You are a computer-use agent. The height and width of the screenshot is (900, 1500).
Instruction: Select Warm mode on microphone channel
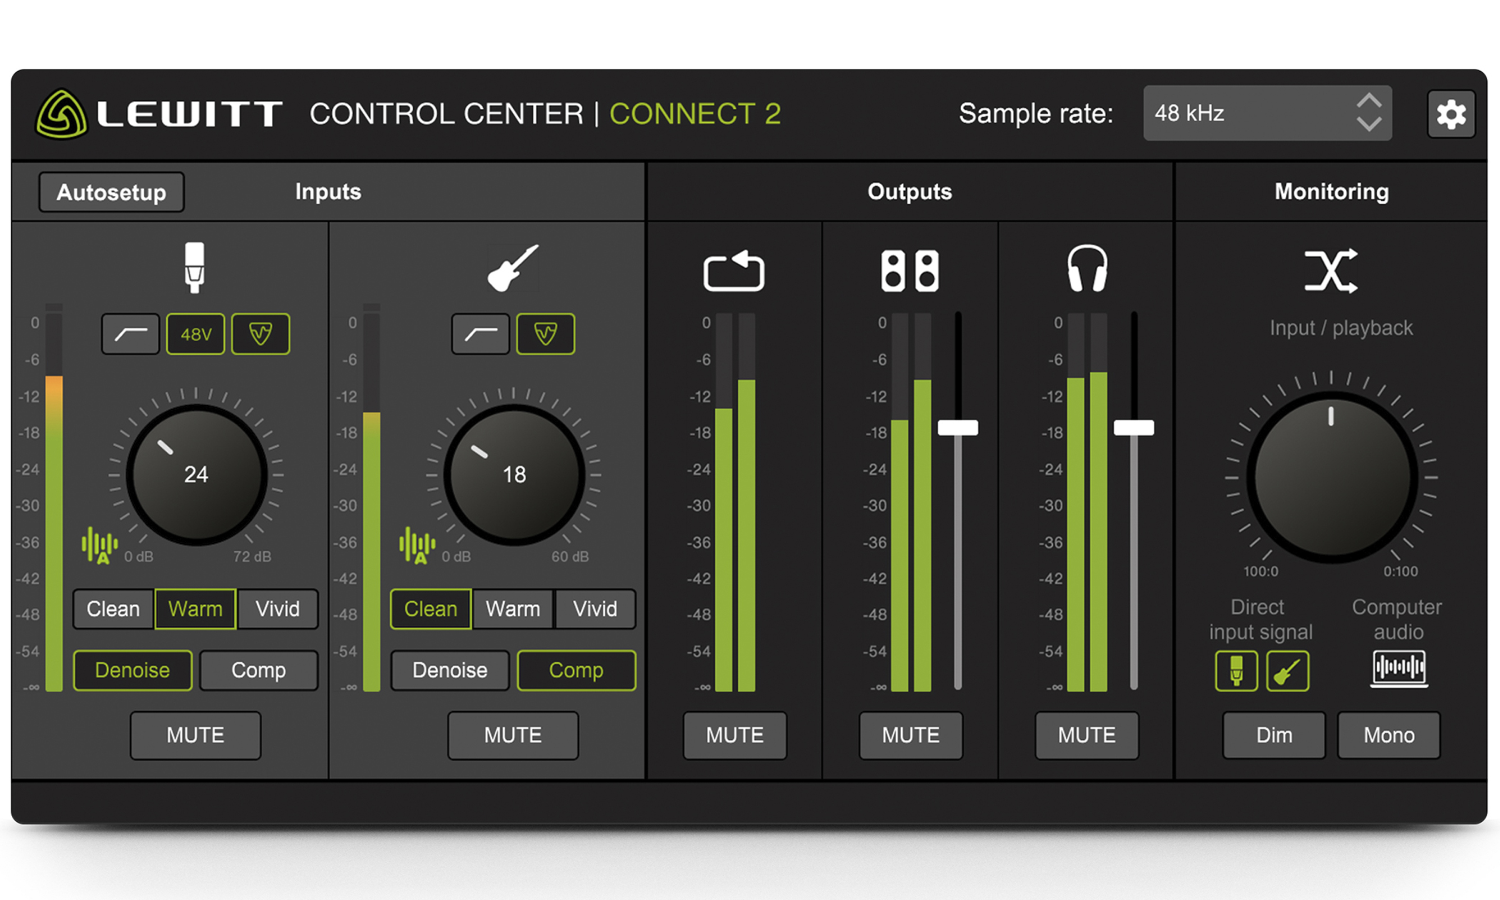195,609
